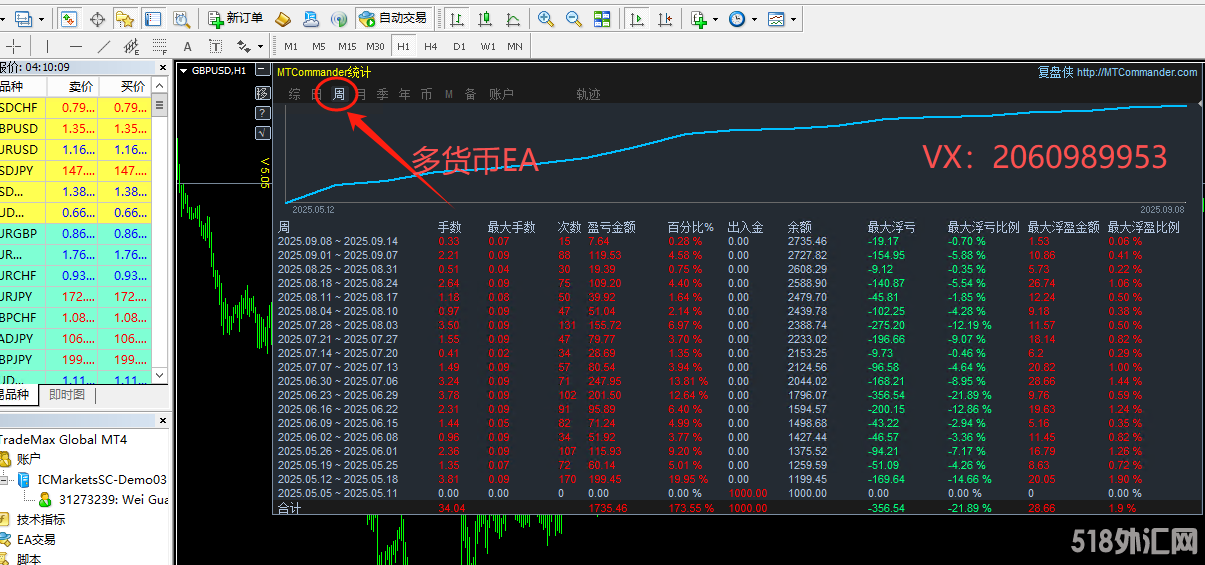Select the text label T tool
Viewport: 1205px width, 565px height.
coord(216,46)
